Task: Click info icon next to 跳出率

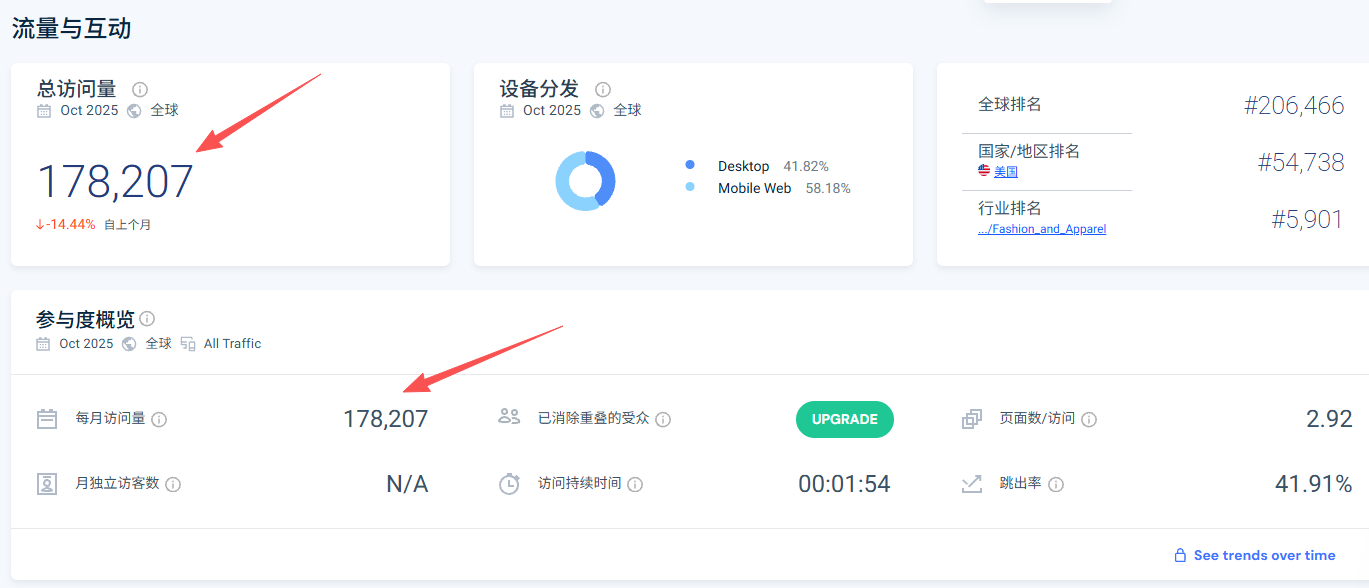Action: [x=1056, y=484]
